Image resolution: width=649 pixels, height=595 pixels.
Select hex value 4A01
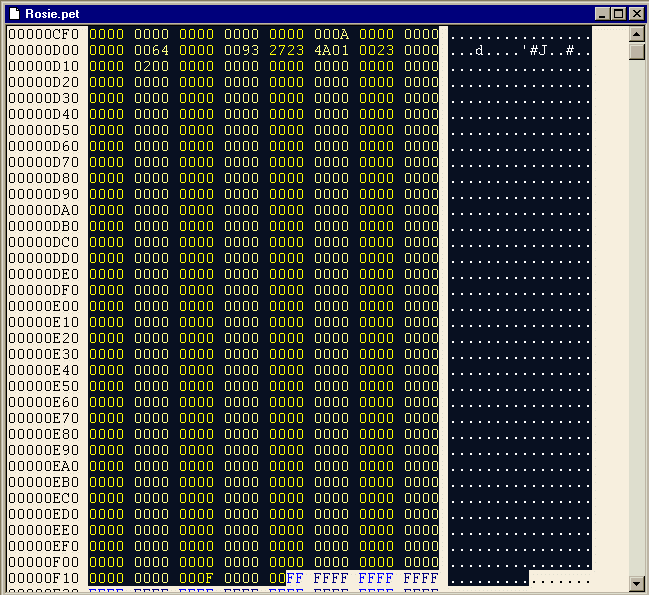tap(331, 50)
